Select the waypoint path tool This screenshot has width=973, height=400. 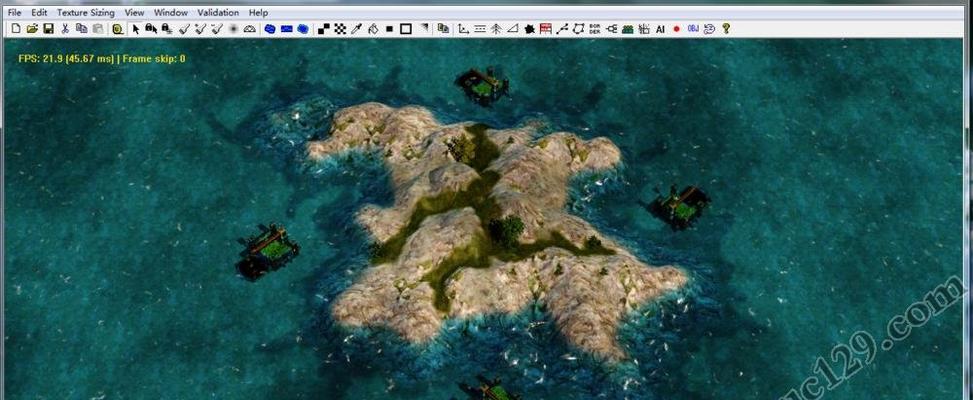click(562, 29)
